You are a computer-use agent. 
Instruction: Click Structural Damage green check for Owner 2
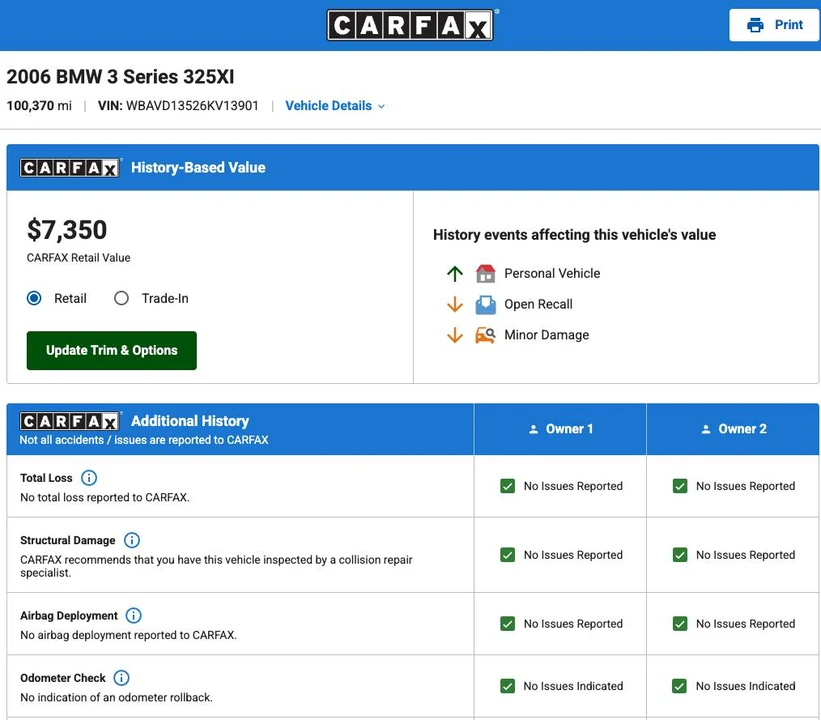click(x=680, y=555)
